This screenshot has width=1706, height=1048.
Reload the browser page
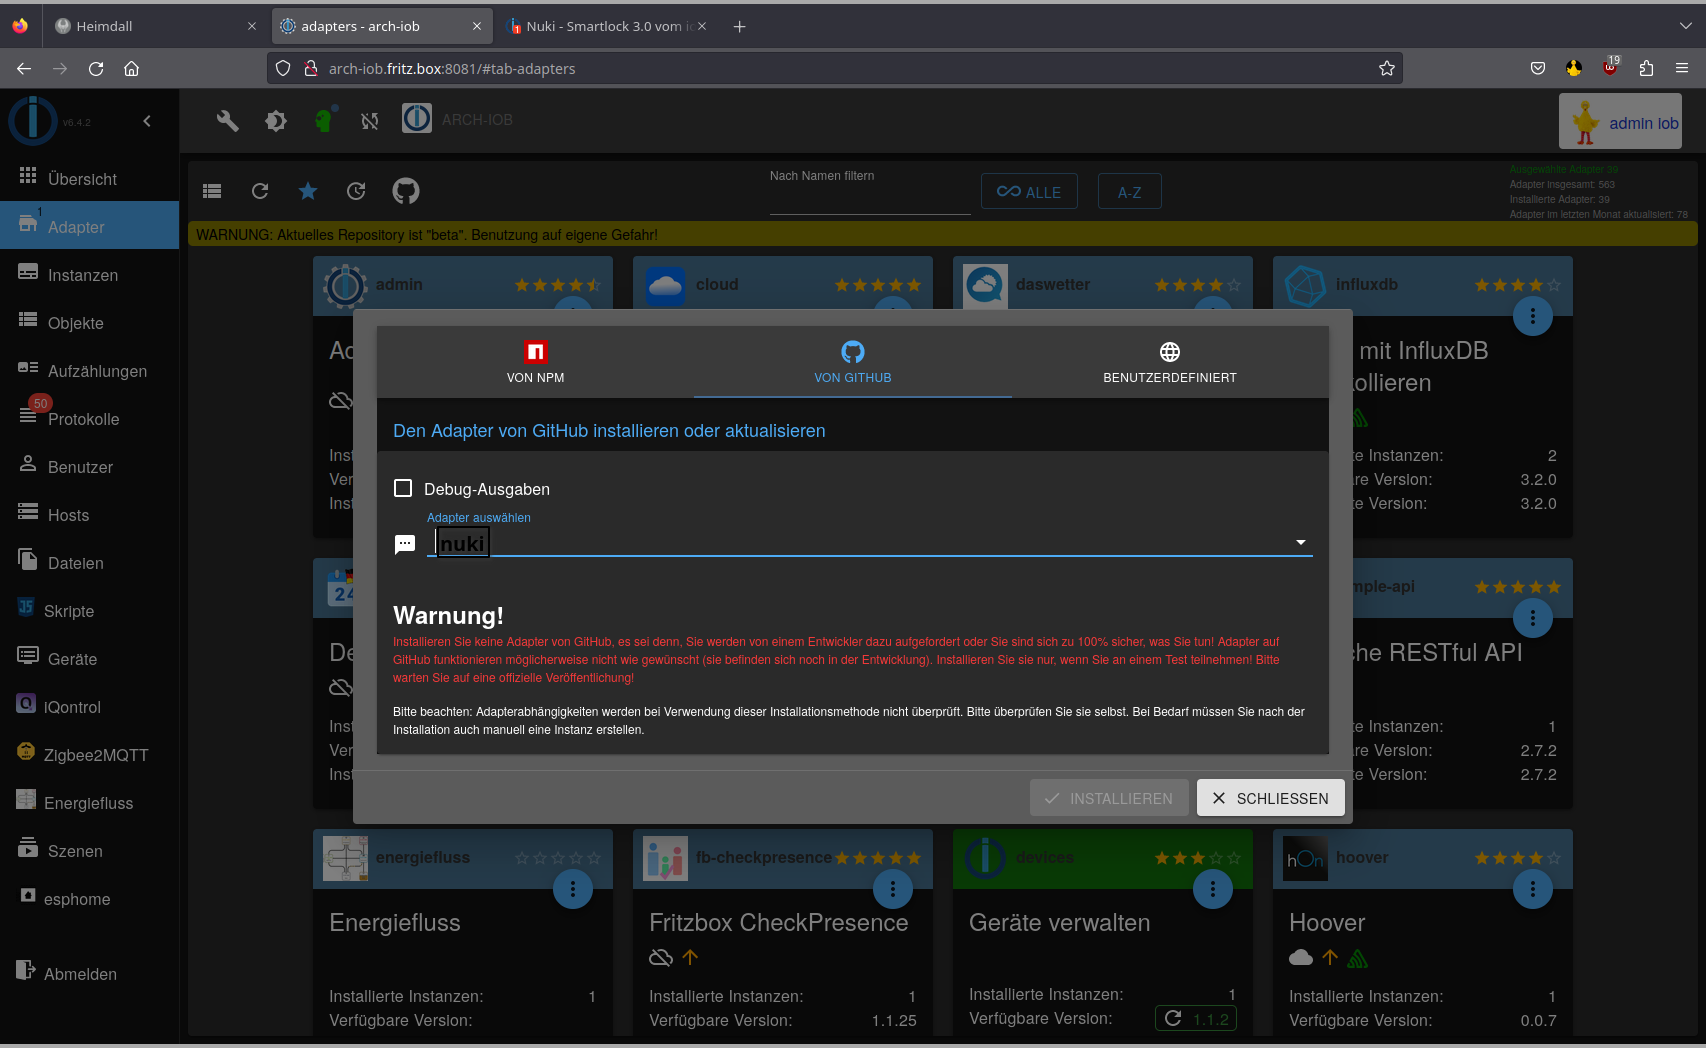96,68
